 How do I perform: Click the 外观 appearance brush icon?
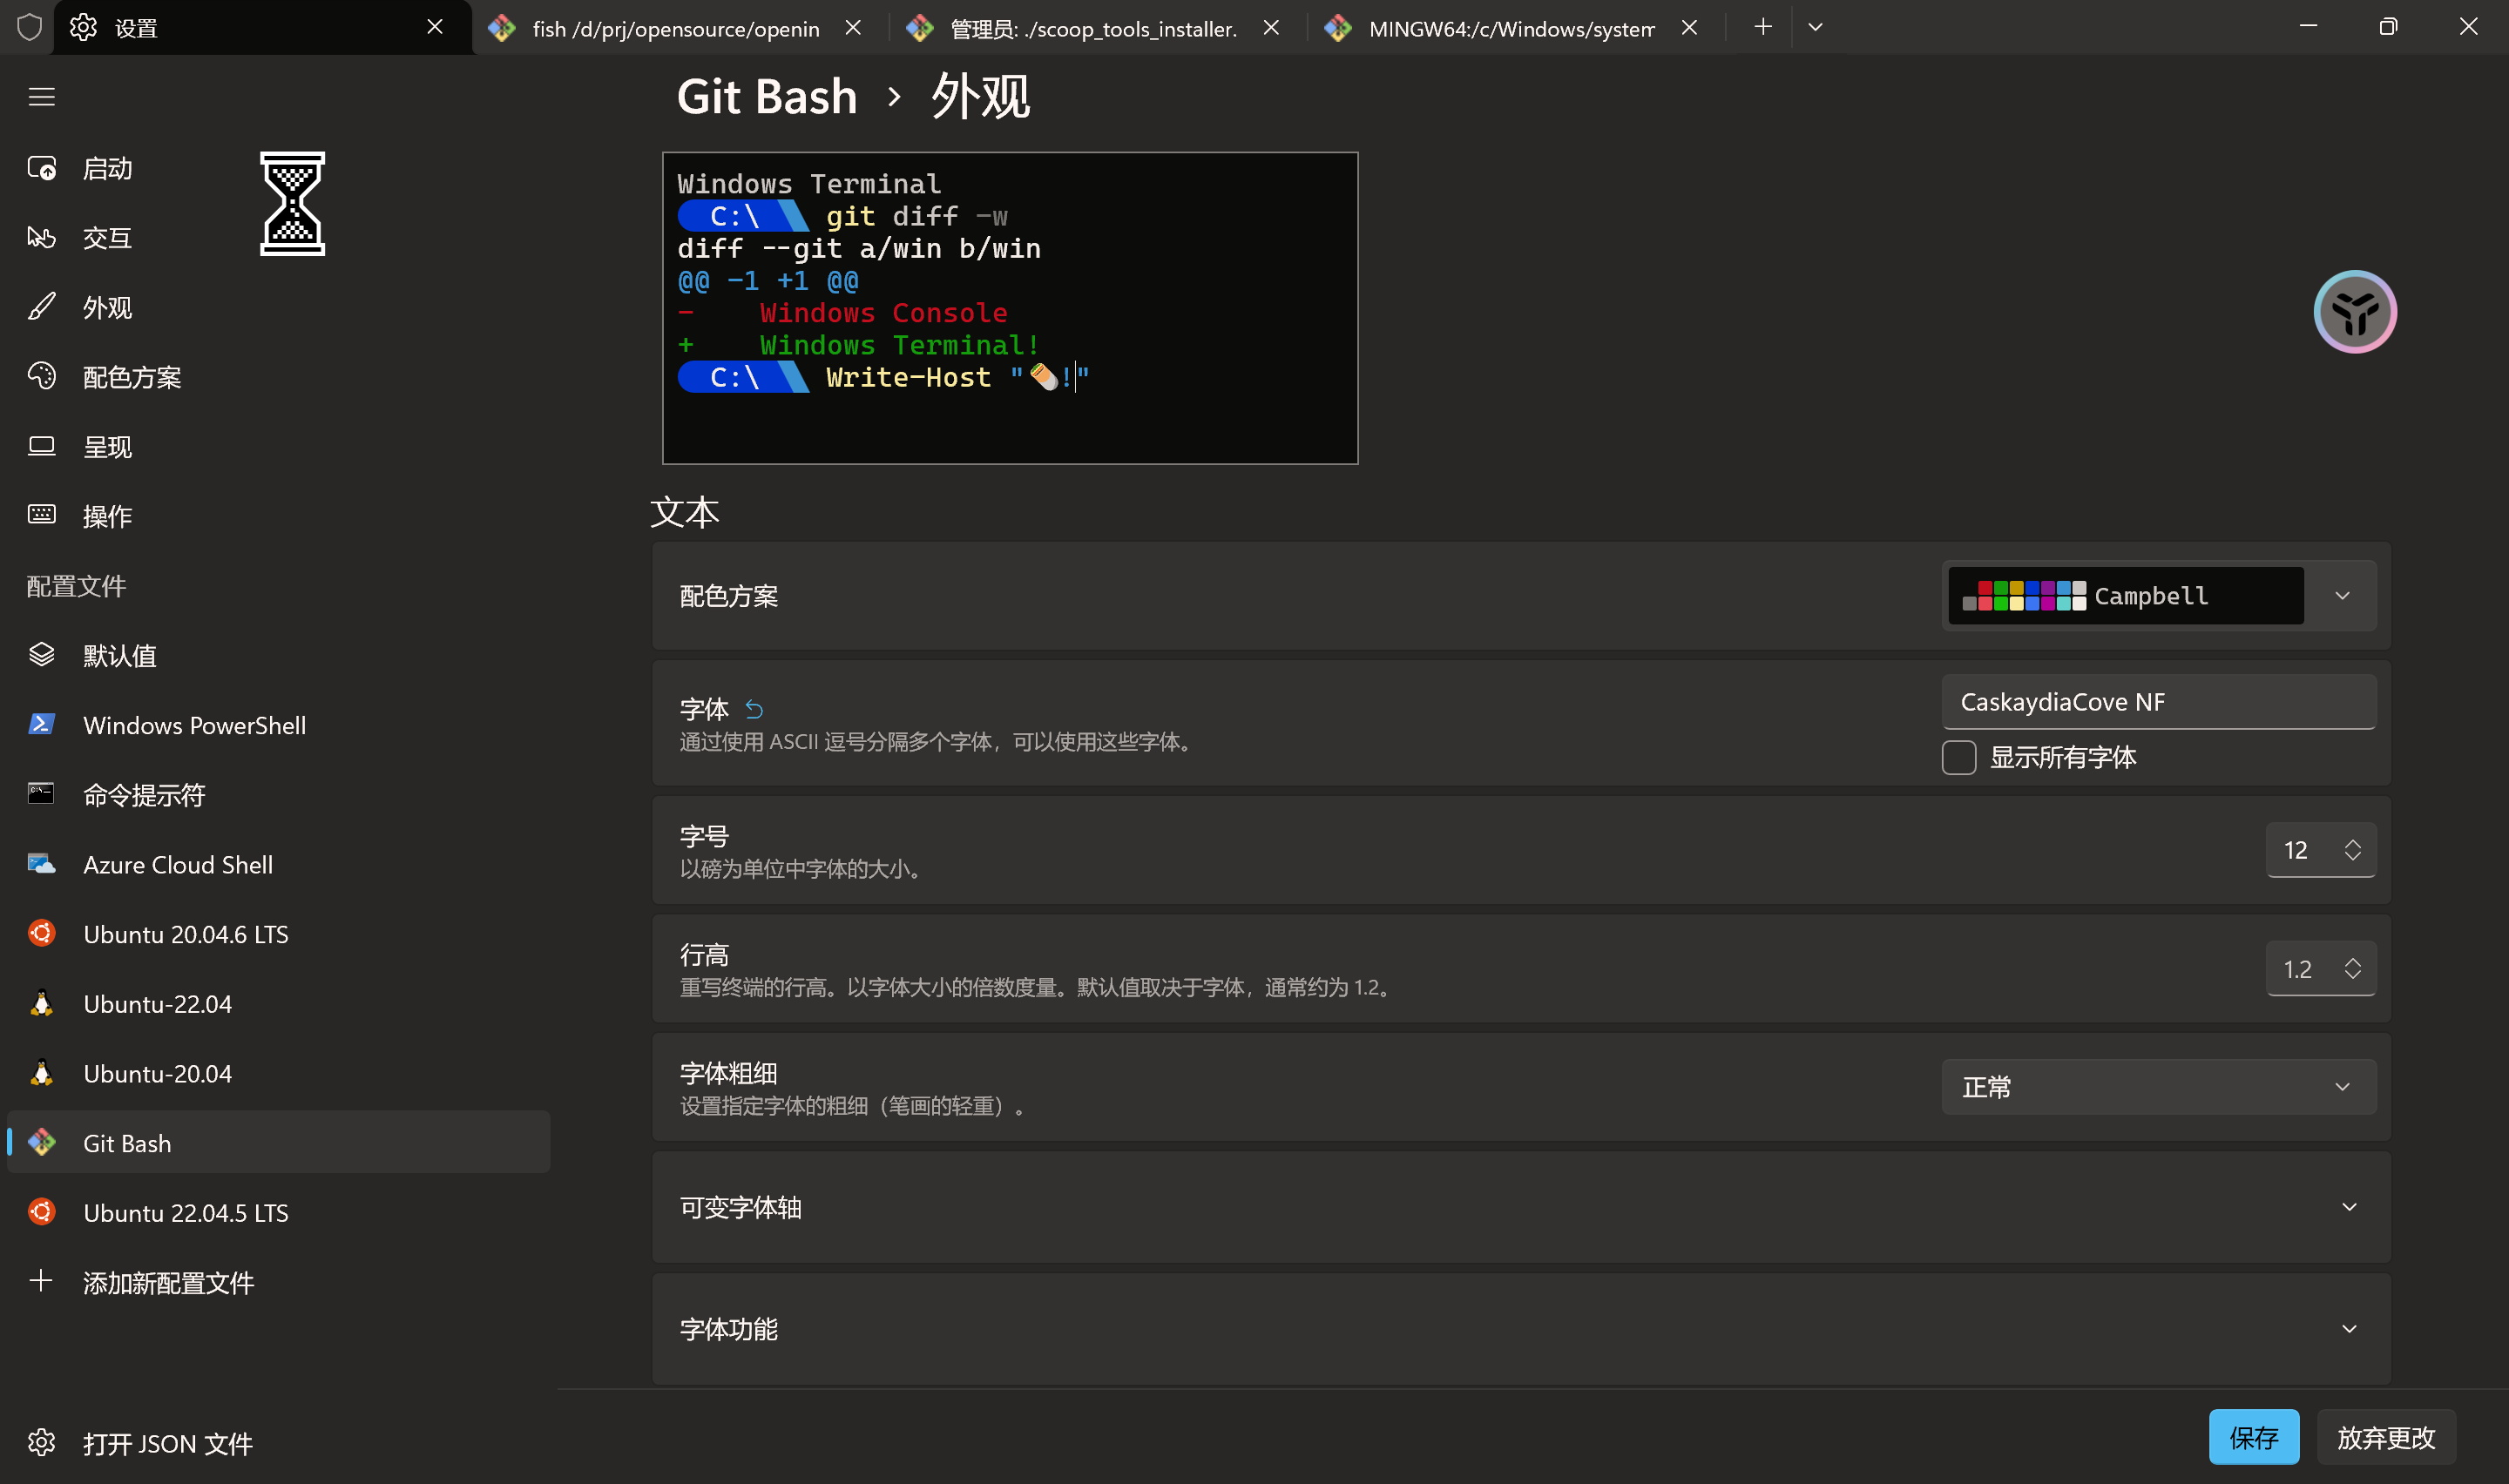(41, 307)
